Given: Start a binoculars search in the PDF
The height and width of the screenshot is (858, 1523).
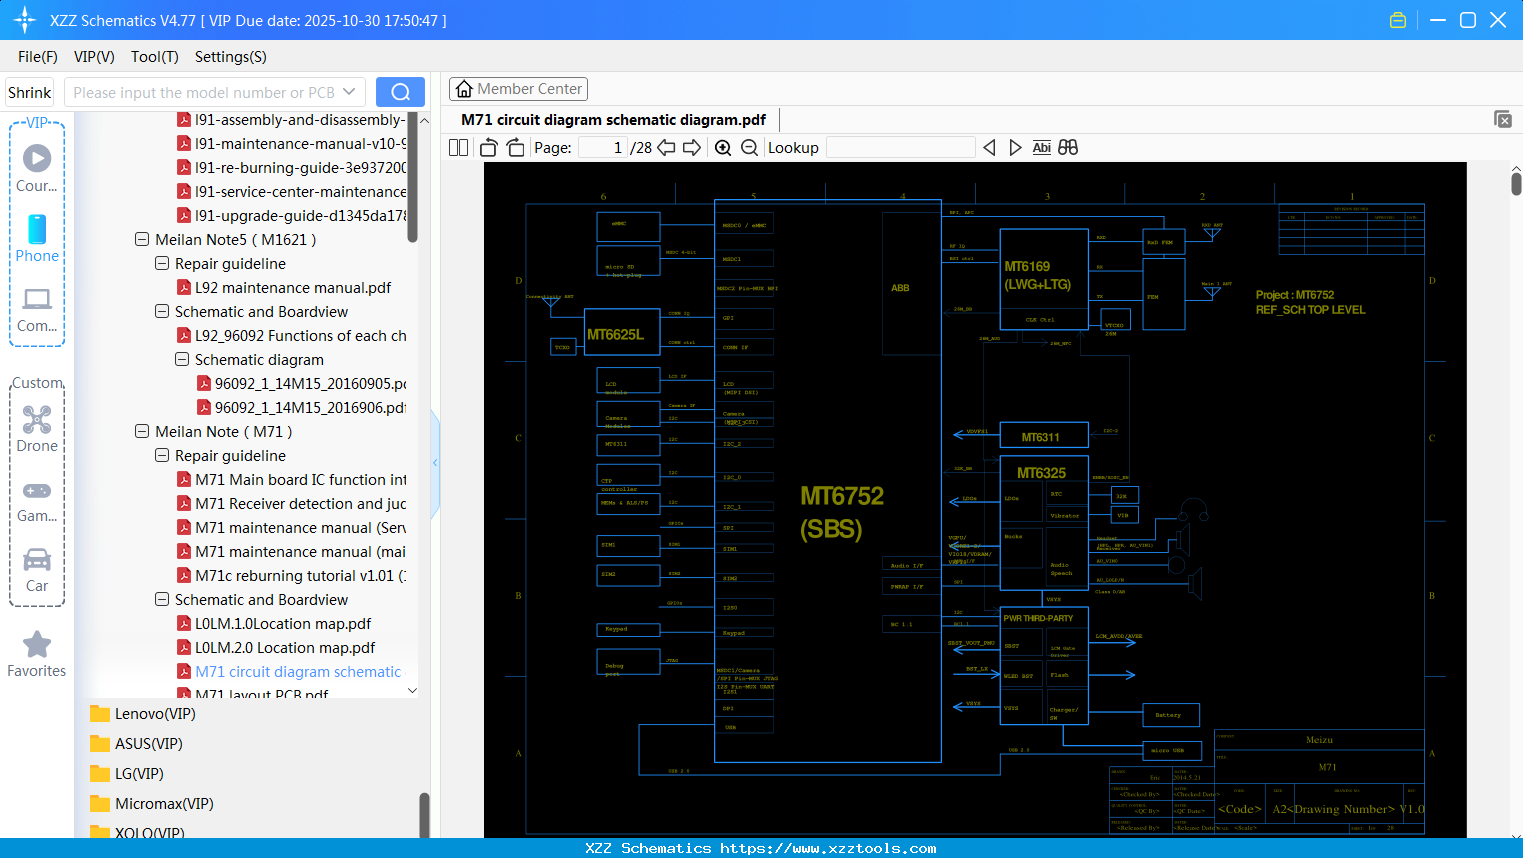Looking at the screenshot, I should [1067, 147].
